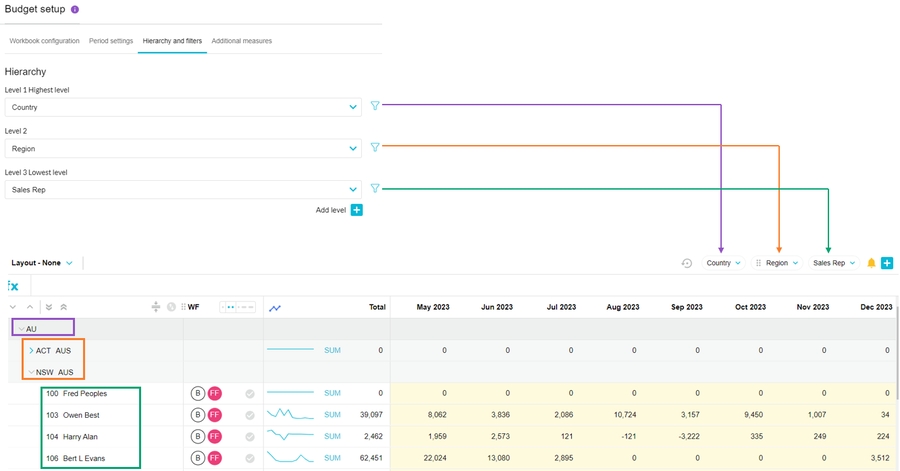This screenshot has height=471, width=900.
Task: Toggle the checkmark for Fred Peoples row
Action: [250, 394]
